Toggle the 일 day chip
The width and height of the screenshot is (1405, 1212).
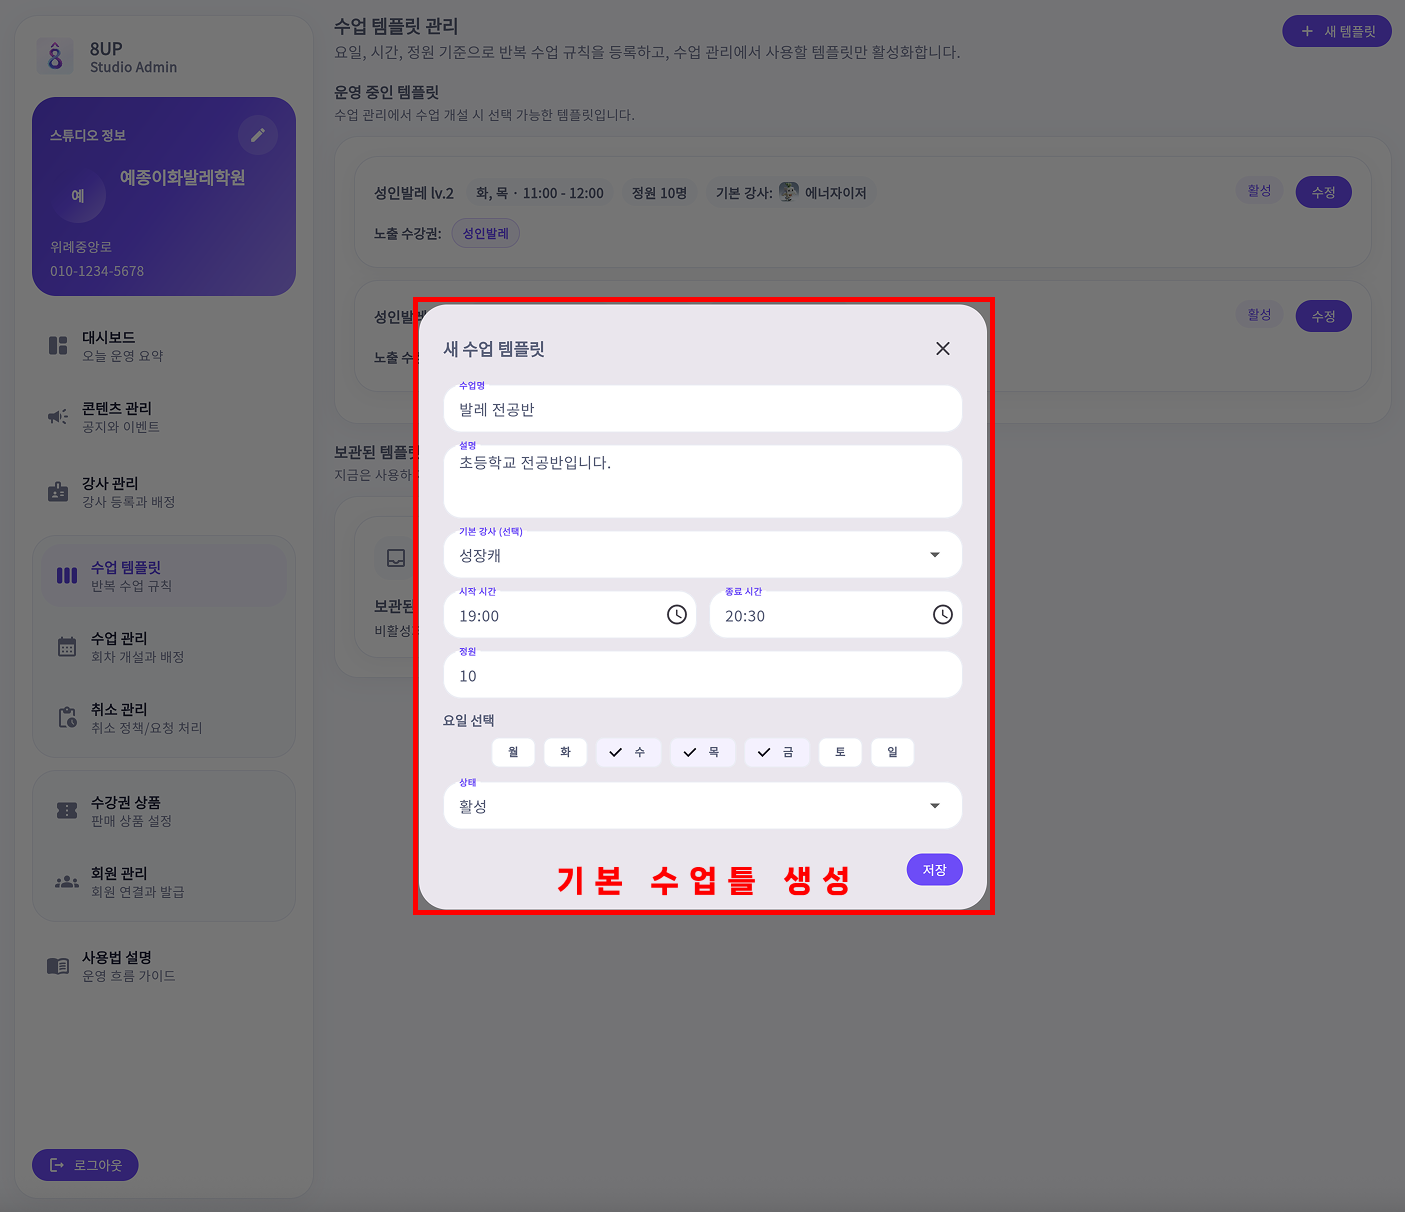click(892, 752)
